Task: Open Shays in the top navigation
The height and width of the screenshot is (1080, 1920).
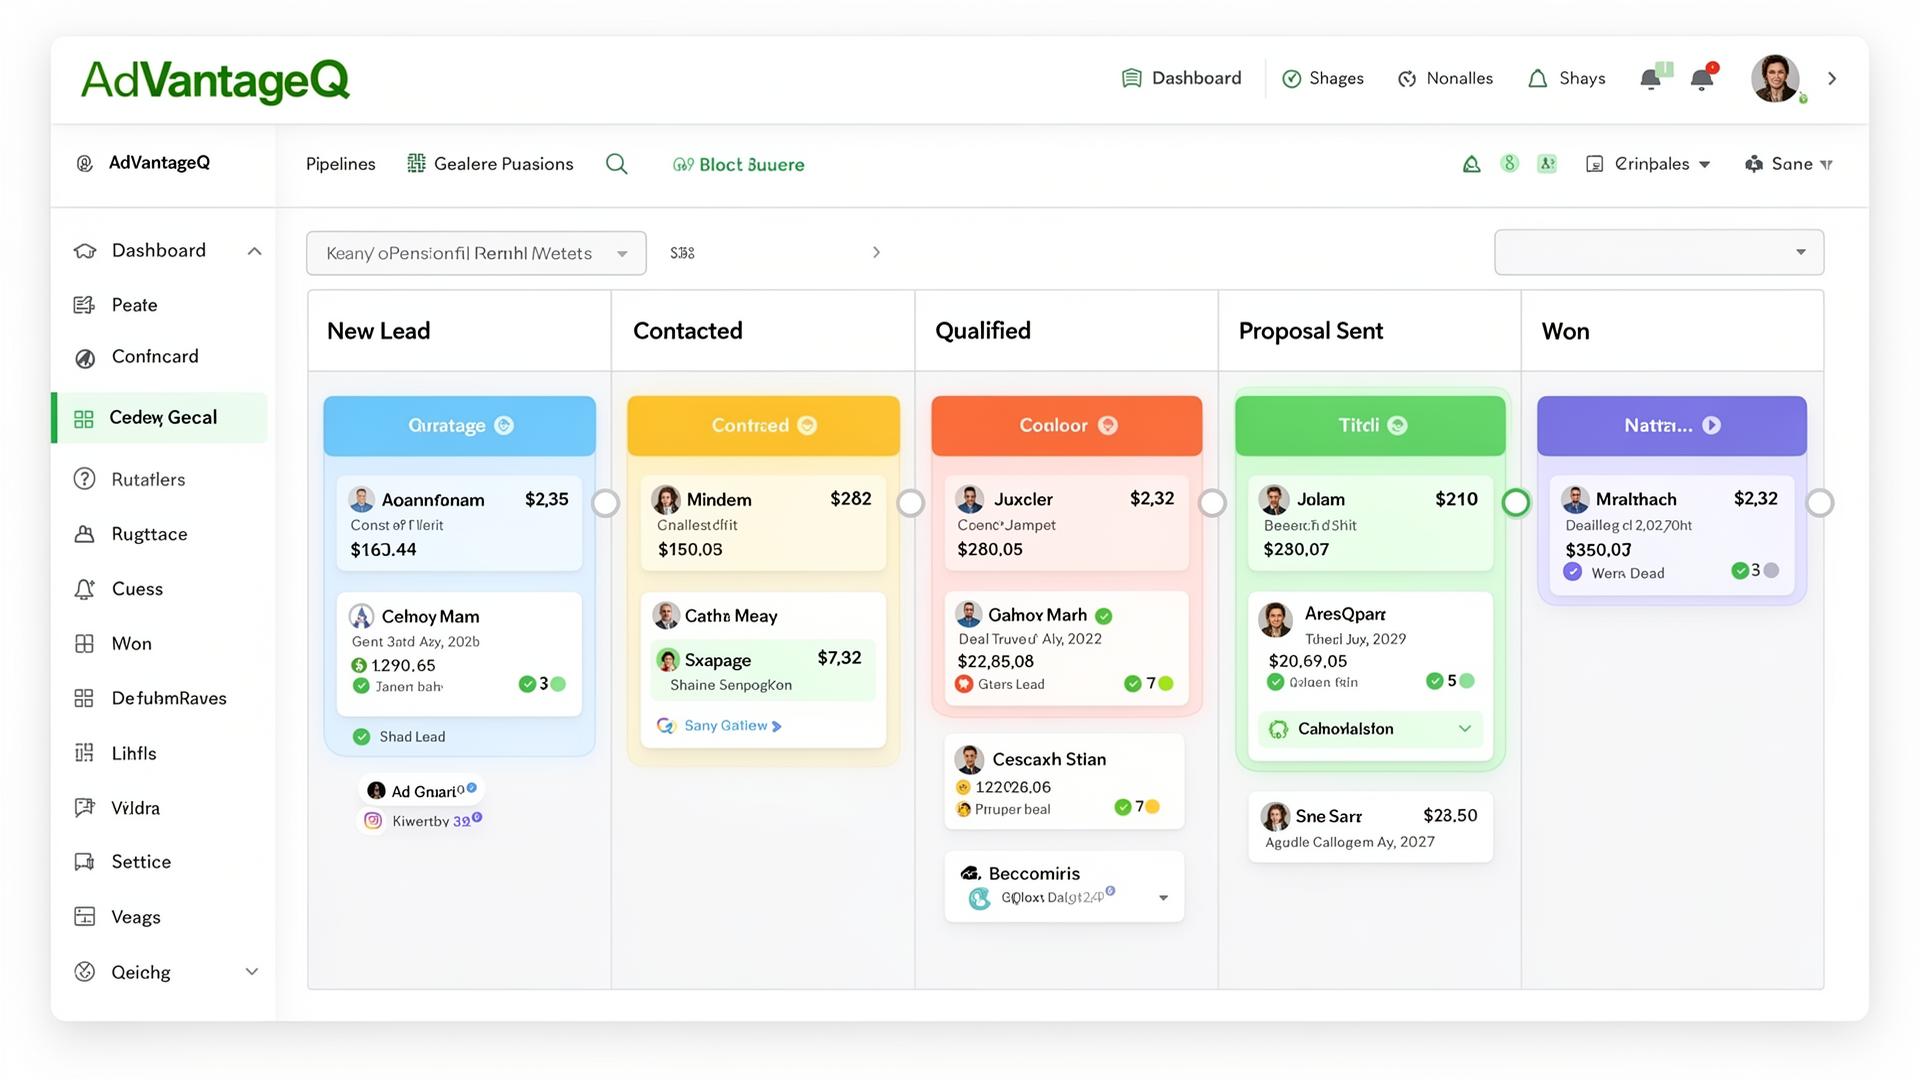Action: pos(1567,78)
